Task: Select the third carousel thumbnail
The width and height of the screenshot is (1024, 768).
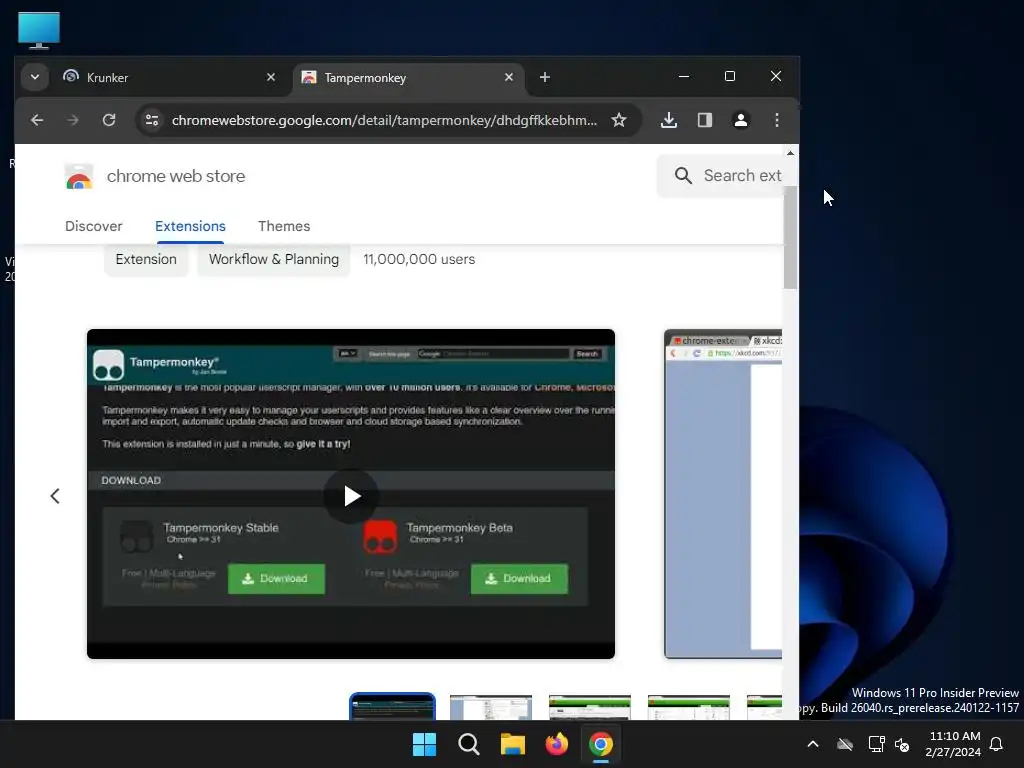Action: 590,707
